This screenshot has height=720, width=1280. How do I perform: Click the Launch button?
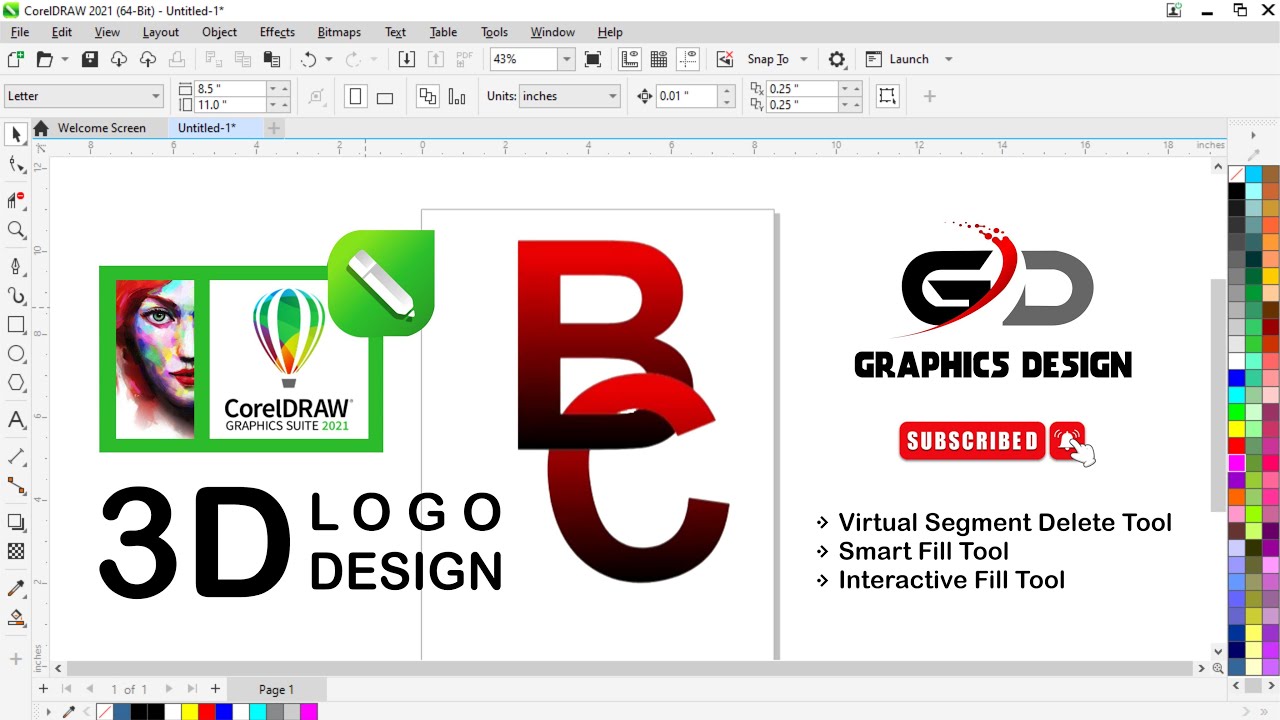pos(897,59)
